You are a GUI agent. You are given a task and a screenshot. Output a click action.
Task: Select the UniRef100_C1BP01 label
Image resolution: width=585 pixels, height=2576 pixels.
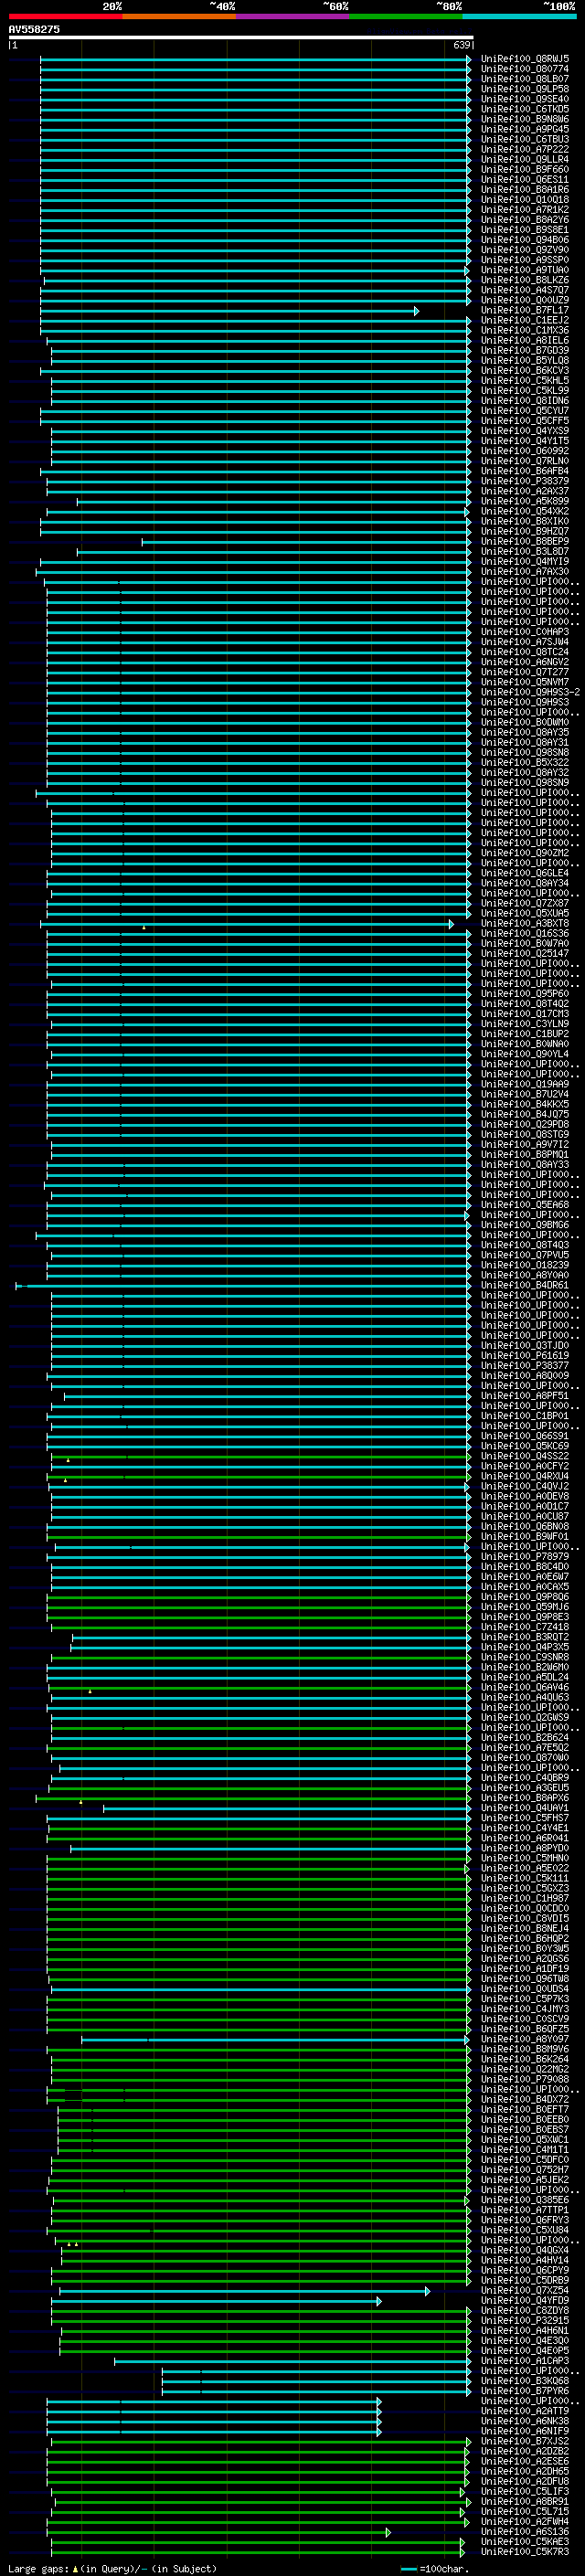[x=525, y=1415]
